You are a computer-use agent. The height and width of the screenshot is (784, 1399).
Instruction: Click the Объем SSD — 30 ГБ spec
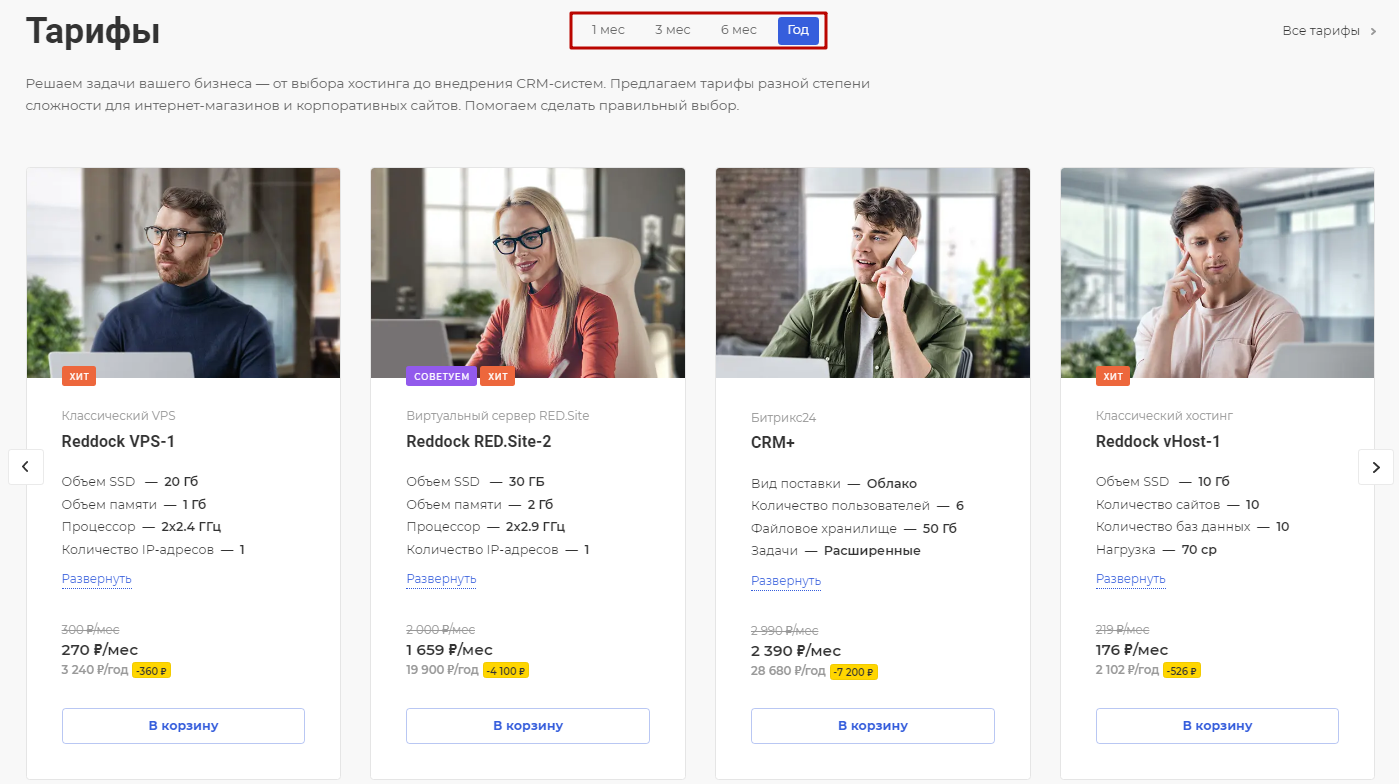coord(476,482)
